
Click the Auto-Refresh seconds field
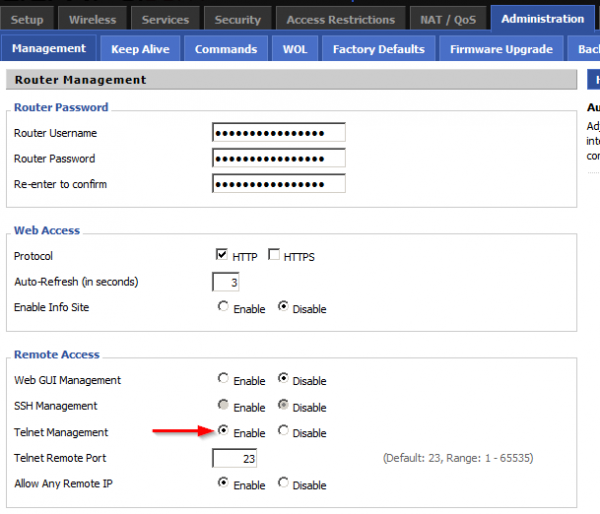pyautogui.click(x=226, y=282)
